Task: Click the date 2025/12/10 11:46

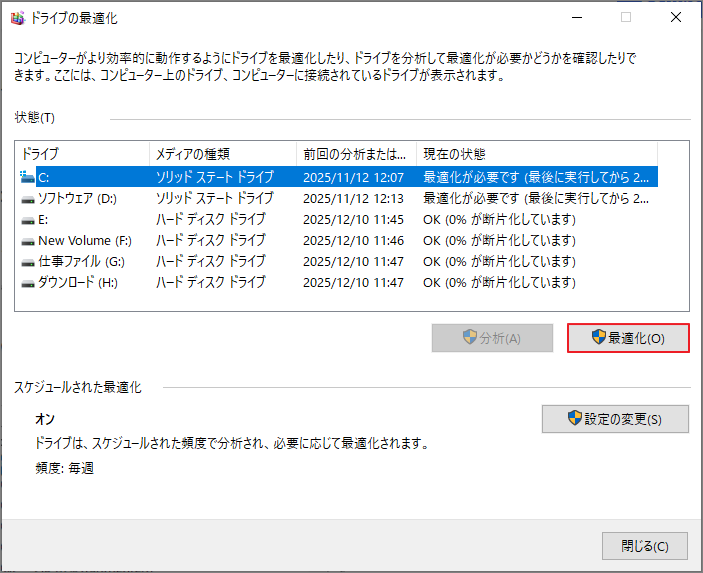Action: pos(353,241)
